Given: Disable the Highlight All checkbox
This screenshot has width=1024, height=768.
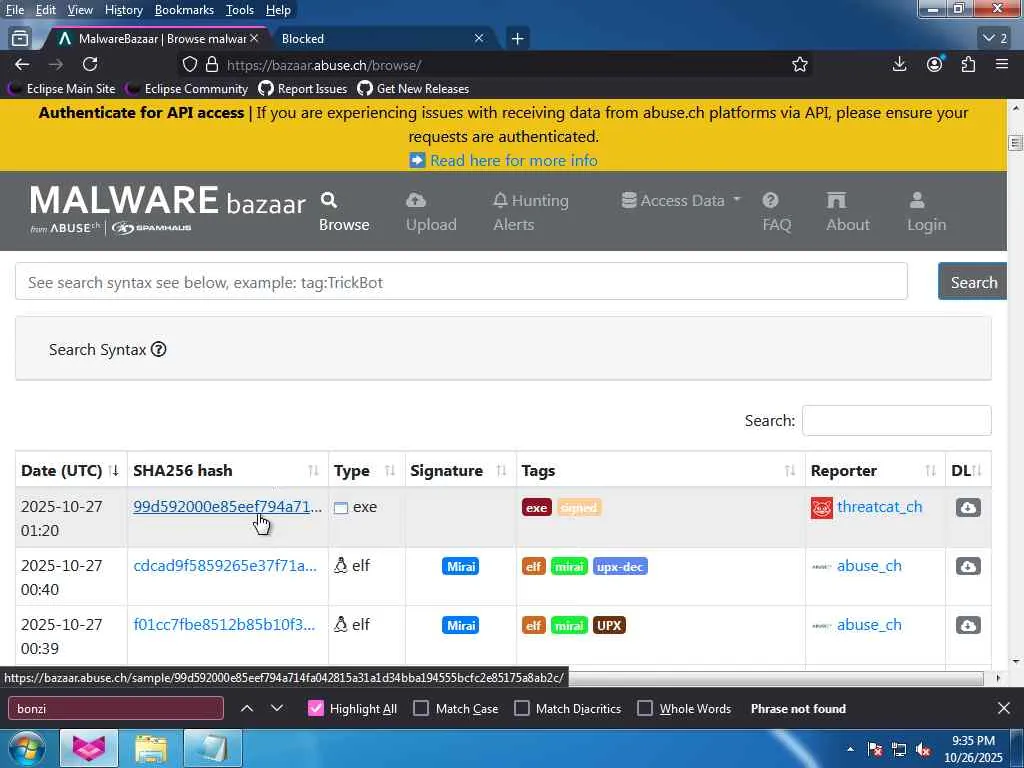Looking at the screenshot, I should coord(315,708).
